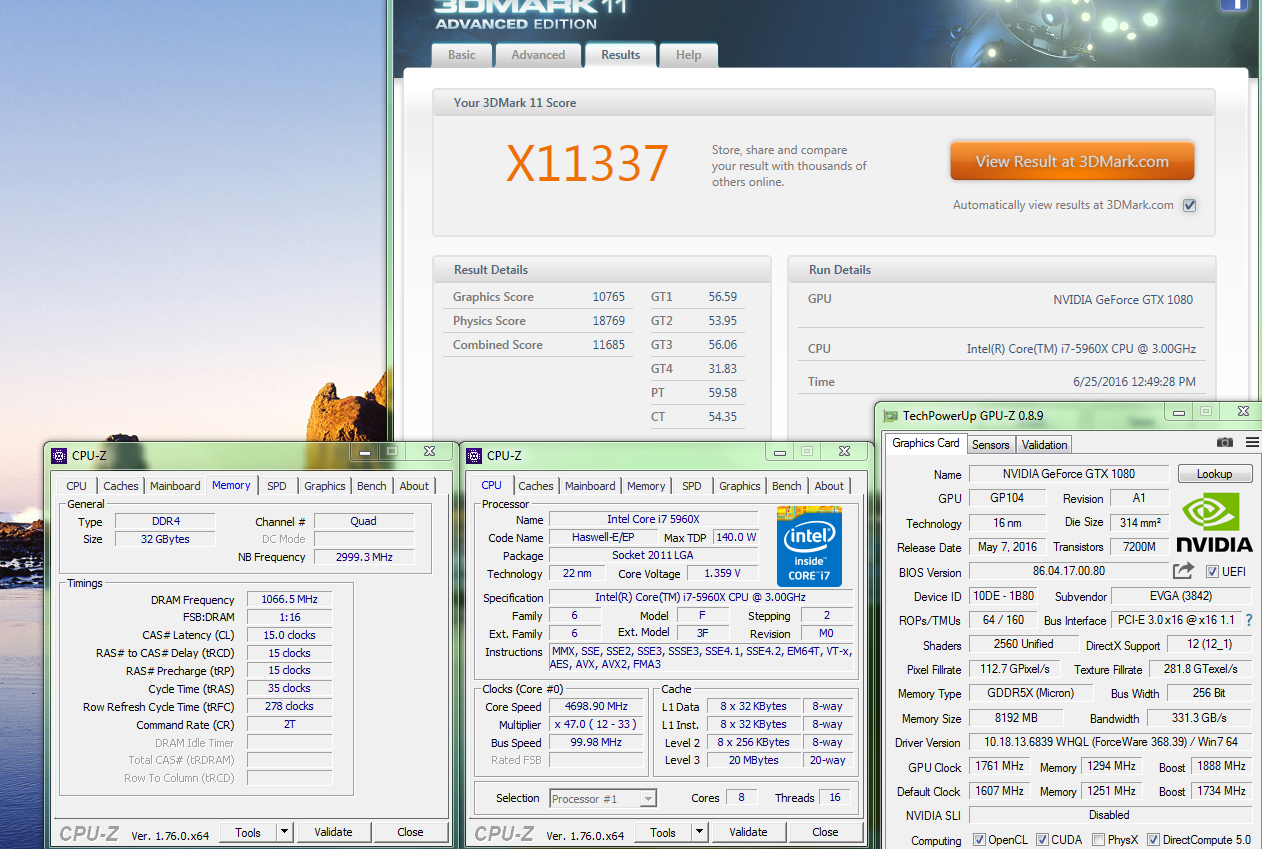Screen dimensions: 1262x849
Task: Open the Sensors tab in GPU-Z
Action: point(991,444)
